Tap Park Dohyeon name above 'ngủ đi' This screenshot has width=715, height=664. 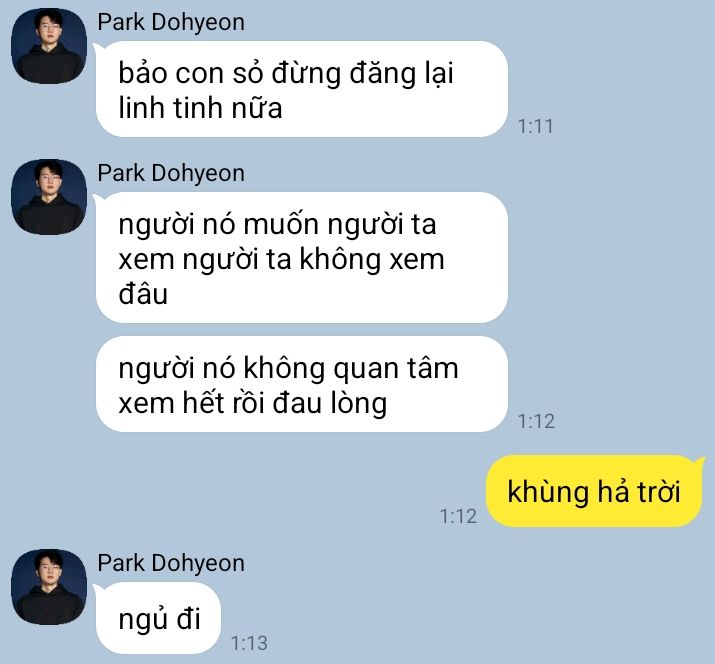coord(171,563)
